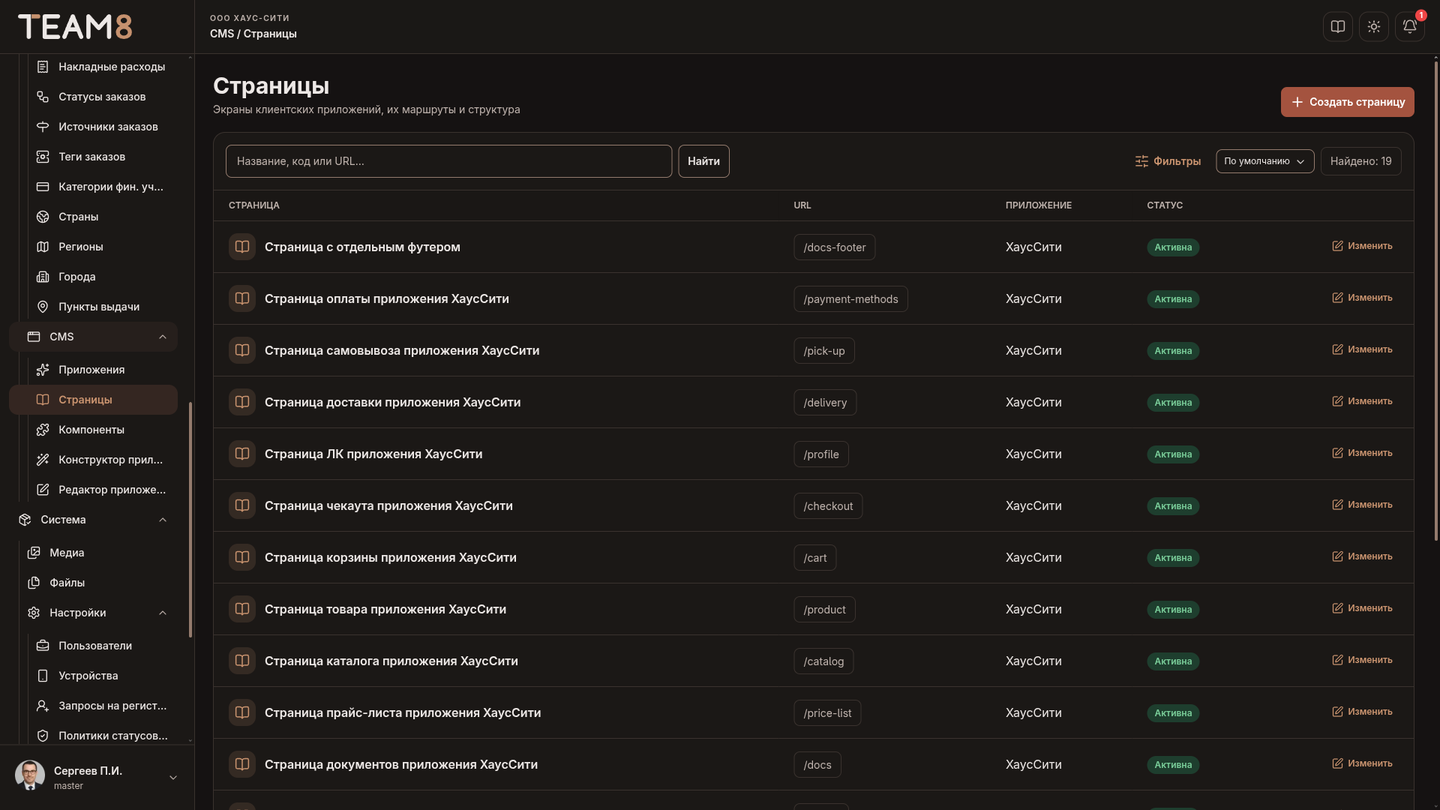The height and width of the screenshot is (810, 1440).
Task: Click the Активна badge in the /catalog row
Action: 1173,661
